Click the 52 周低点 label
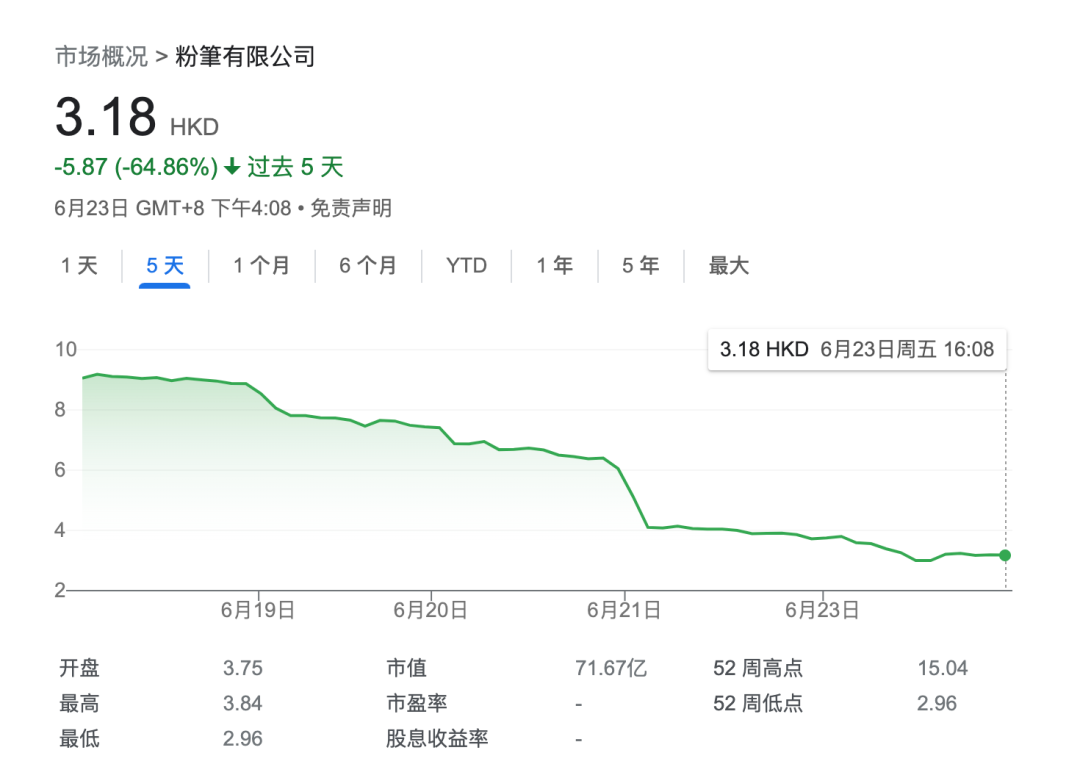This screenshot has height=764, width=1080. coord(758,703)
